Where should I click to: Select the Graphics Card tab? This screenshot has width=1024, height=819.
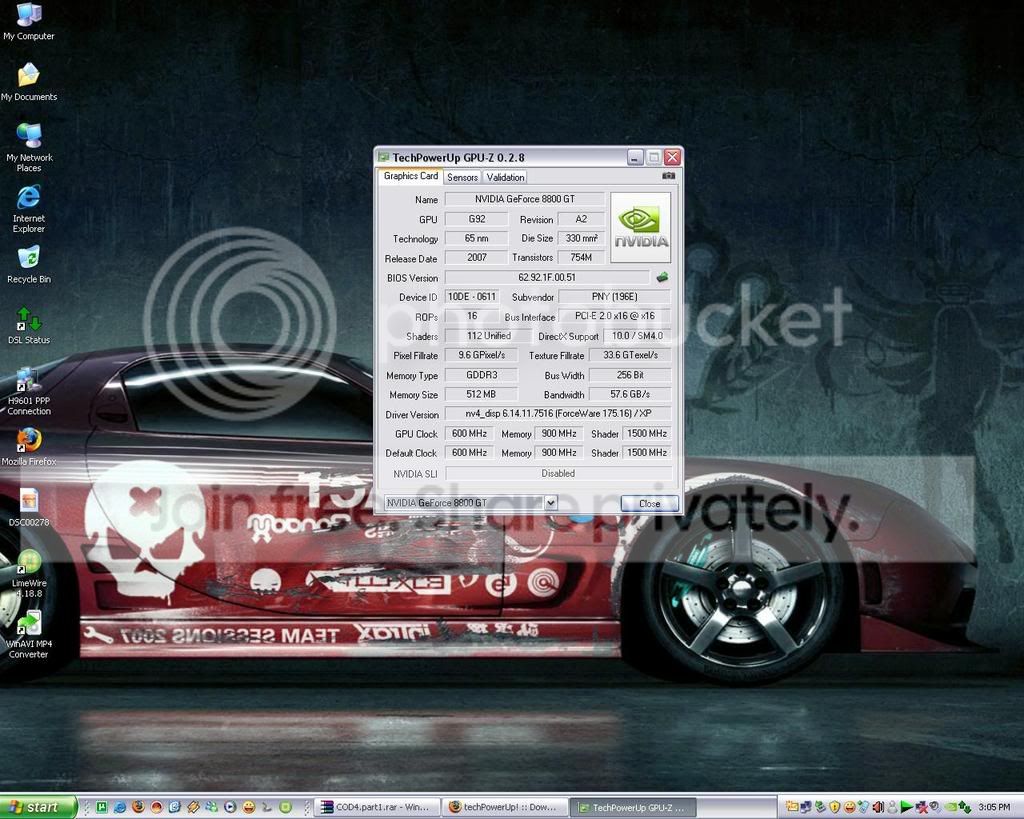[x=411, y=176]
